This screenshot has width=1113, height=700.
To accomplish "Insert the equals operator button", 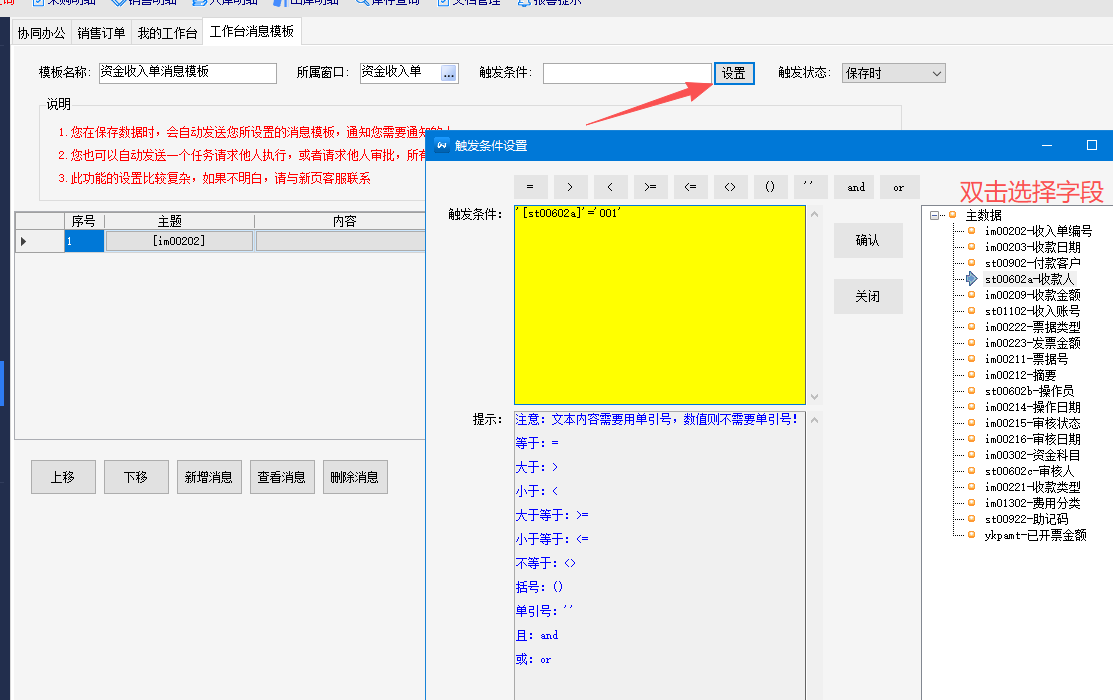I will coord(530,187).
